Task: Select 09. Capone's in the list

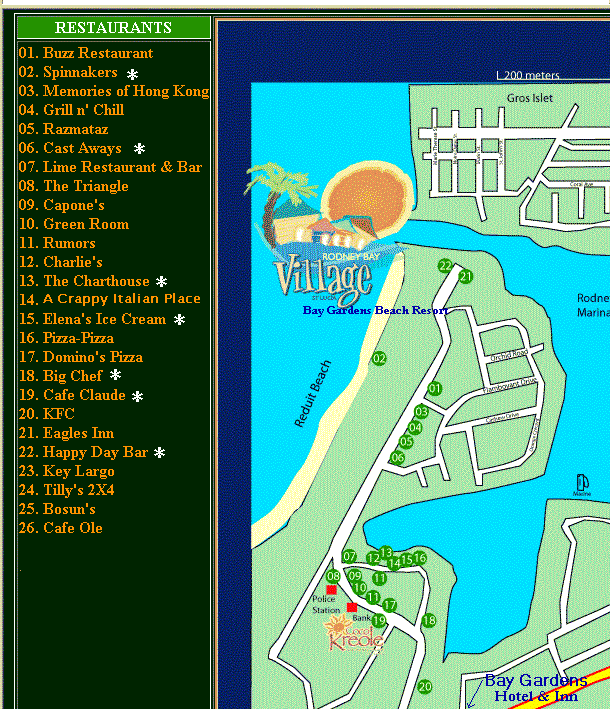Action: click(x=61, y=205)
